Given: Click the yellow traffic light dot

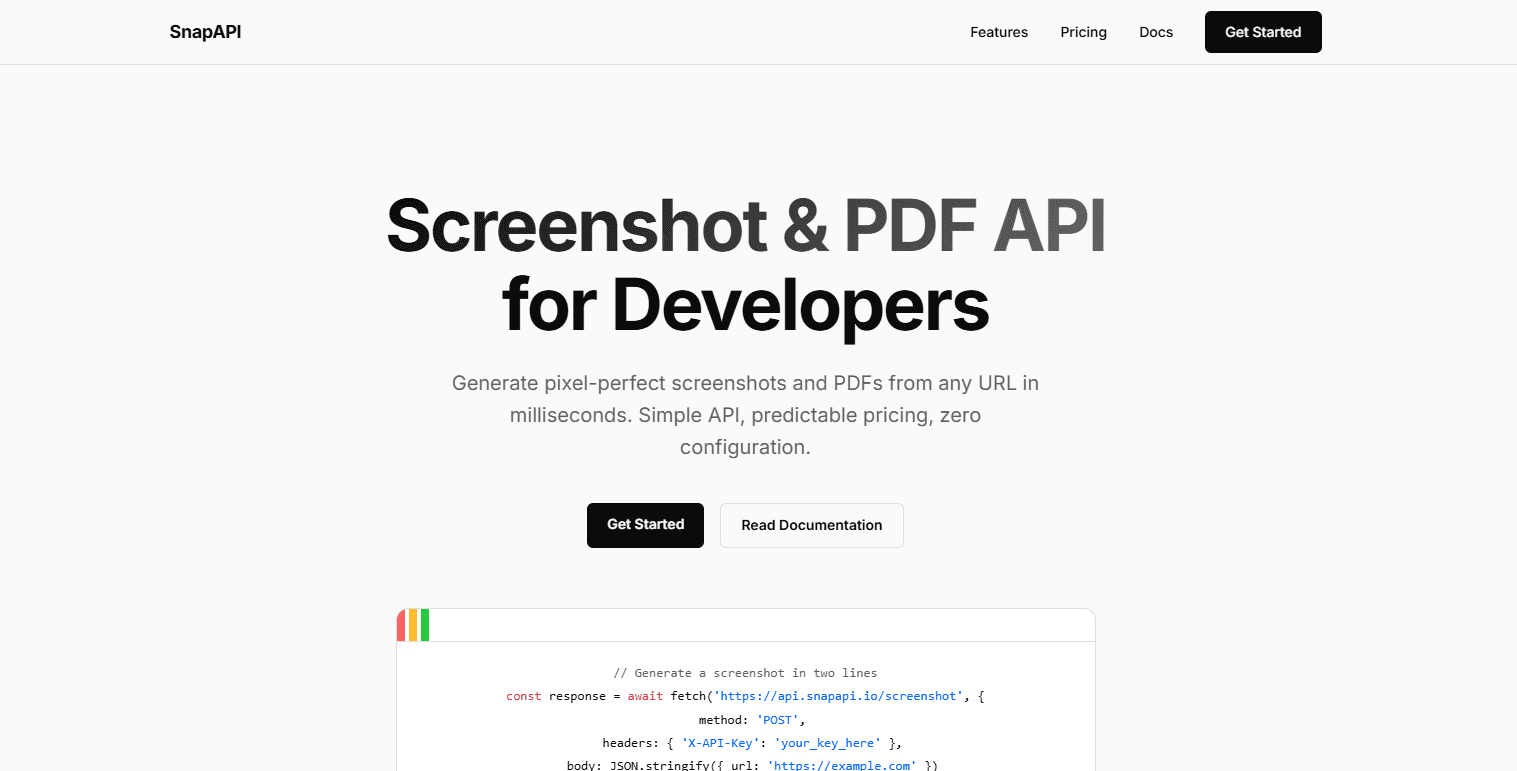Looking at the screenshot, I should click(x=413, y=625).
